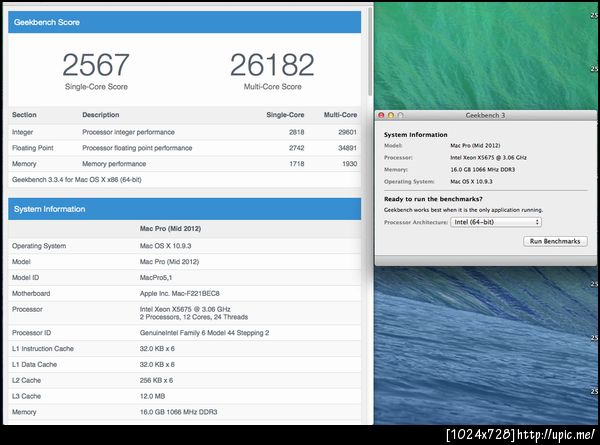The height and width of the screenshot is (445, 600).
Task: Click L2 Cache value 256 KB x 6
Action: tap(156, 380)
